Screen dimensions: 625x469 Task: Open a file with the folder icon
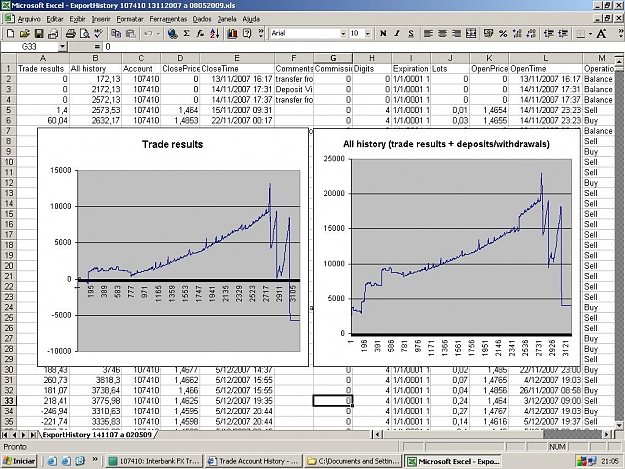point(25,34)
